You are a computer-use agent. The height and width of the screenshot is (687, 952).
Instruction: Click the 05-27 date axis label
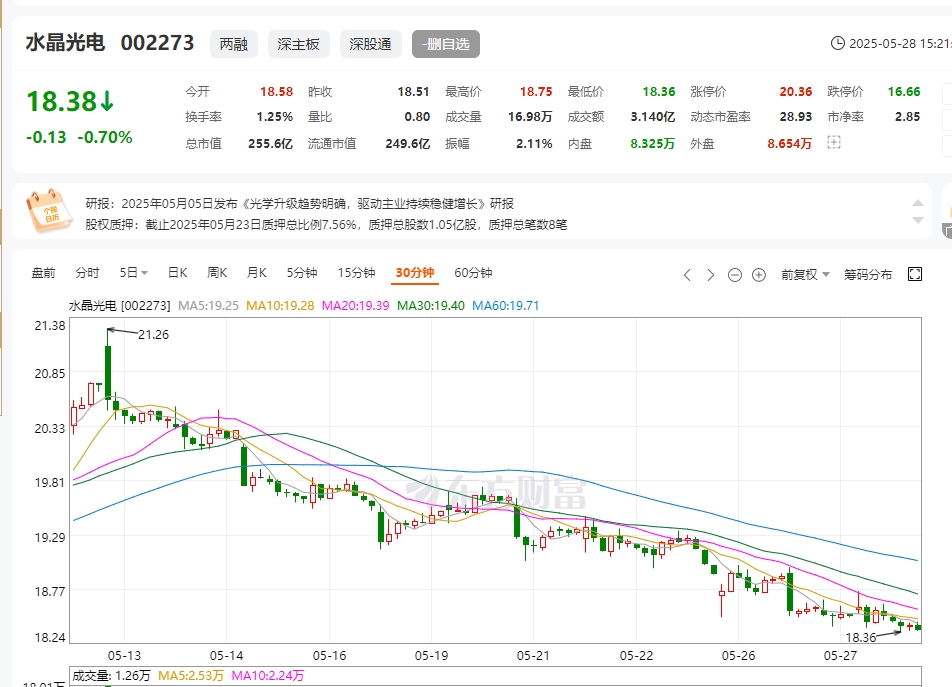840,655
